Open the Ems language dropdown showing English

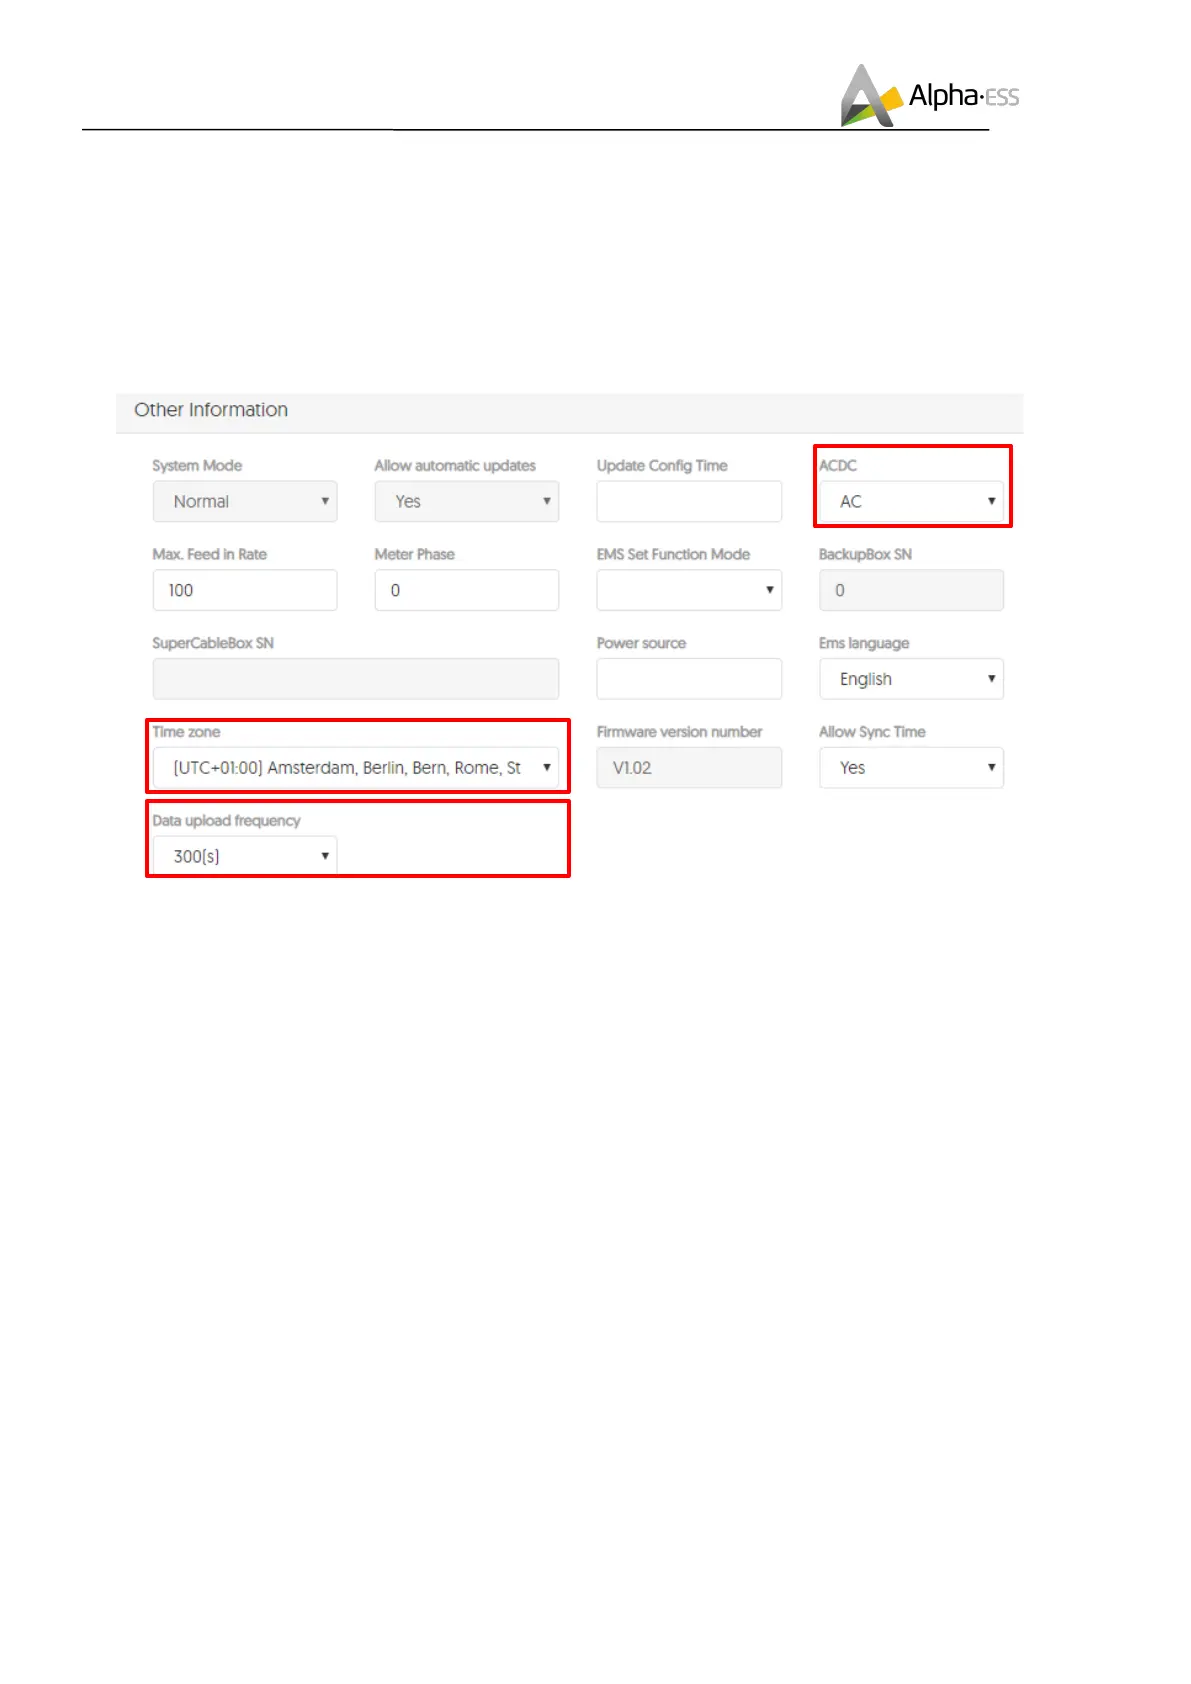[911, 679]
